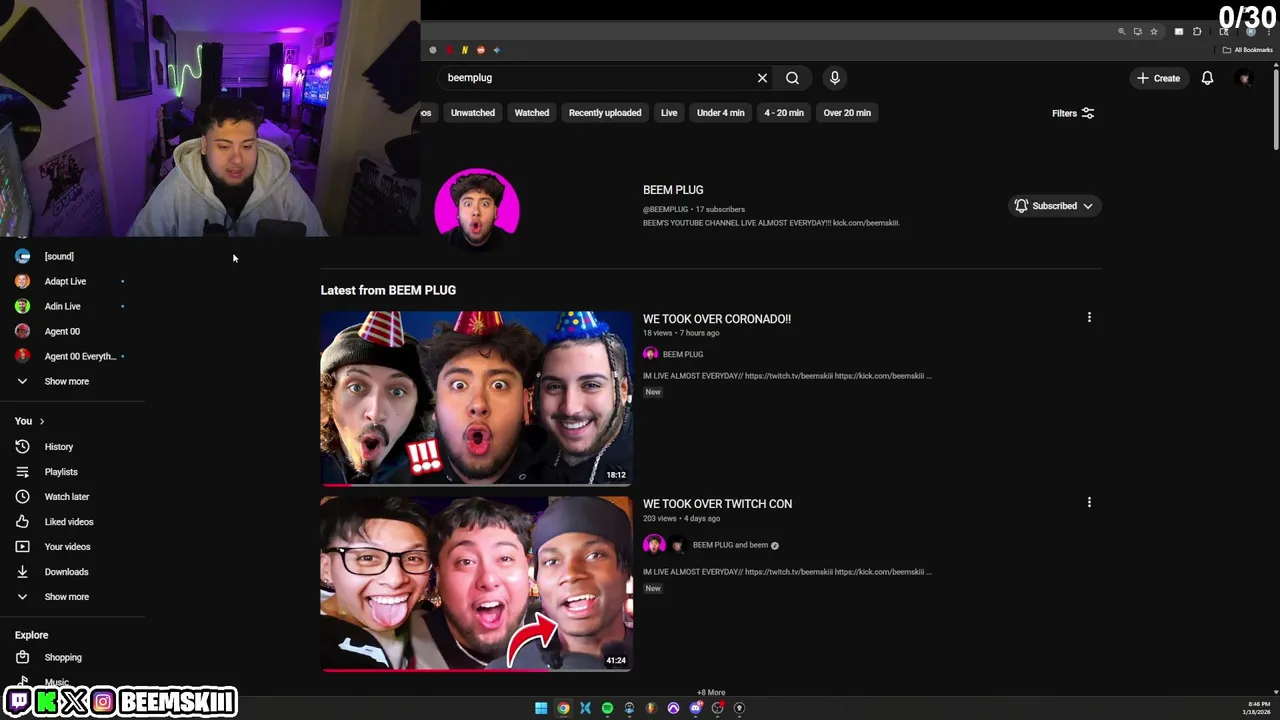1280x720 pixels.
Task: Open the Liked videos thumbs-up icon
Action: point(22,522)
